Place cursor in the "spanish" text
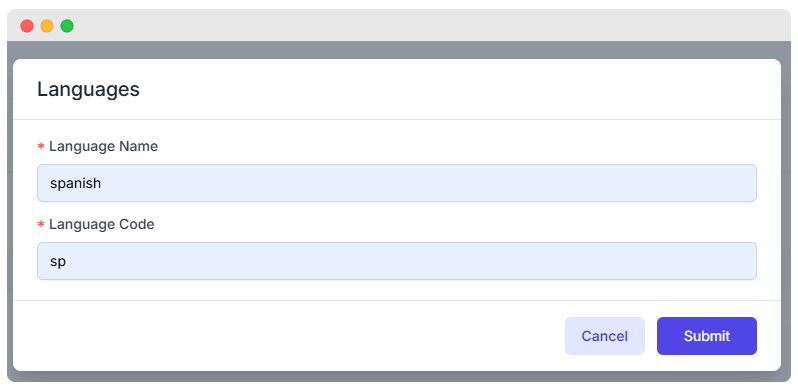The width and height of the screenshot is (798, 391). click(75, 183)
